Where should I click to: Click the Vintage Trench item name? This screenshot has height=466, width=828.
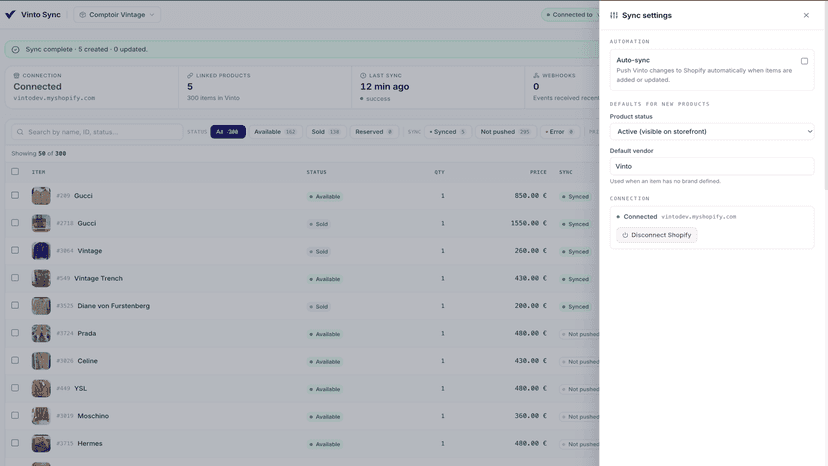98,278
